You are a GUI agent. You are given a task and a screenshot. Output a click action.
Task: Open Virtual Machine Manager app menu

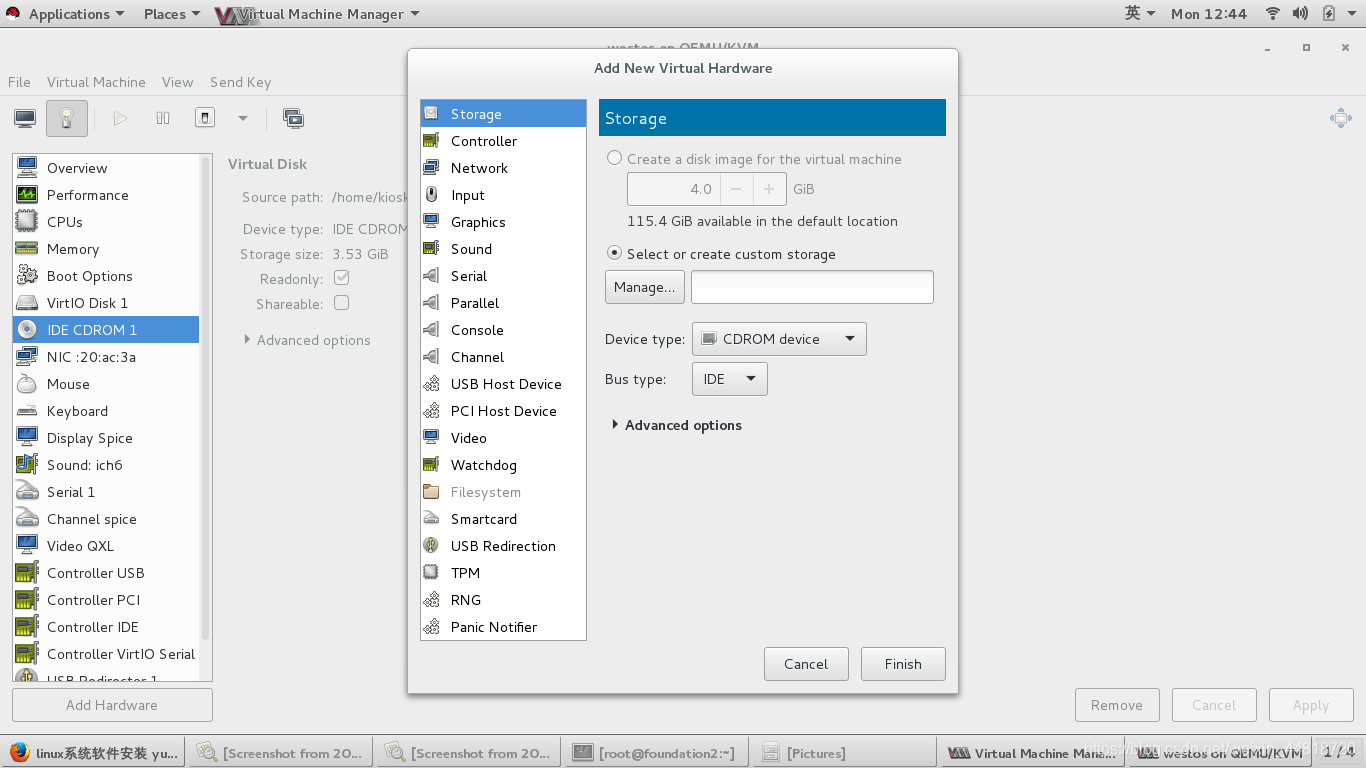pos(318,14)
